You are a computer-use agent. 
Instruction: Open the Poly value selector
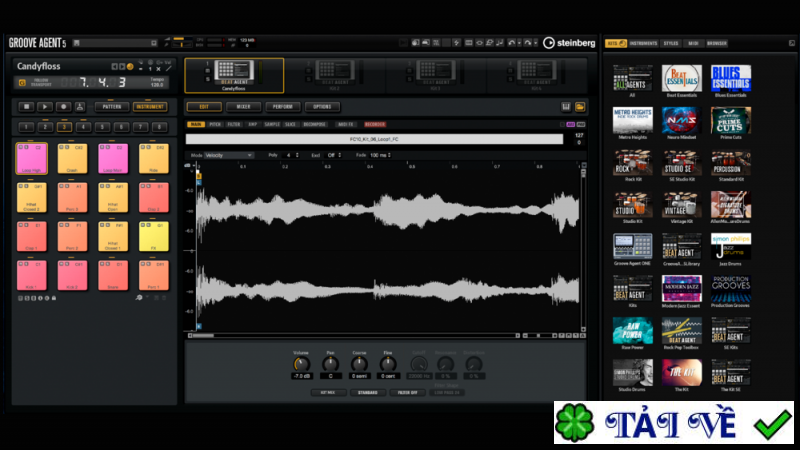click(290, 155)
